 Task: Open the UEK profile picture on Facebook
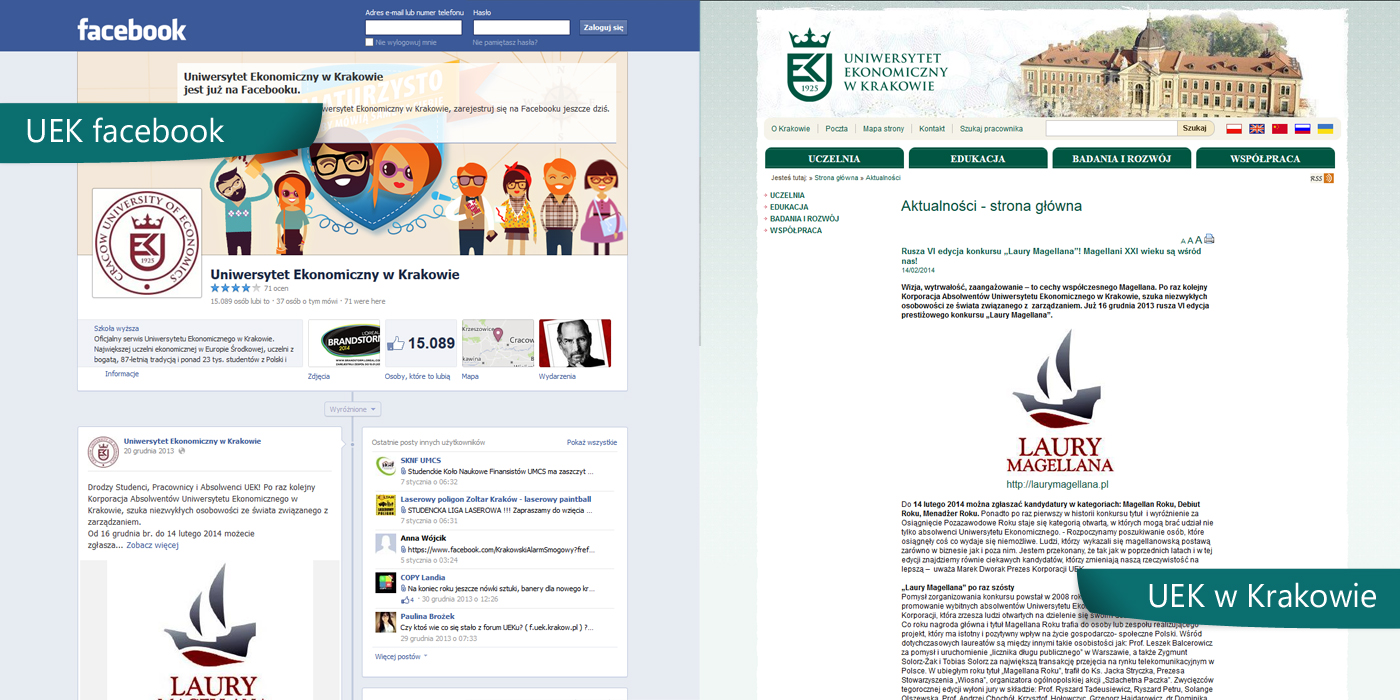pyautogui.click(x=147, y=243)
